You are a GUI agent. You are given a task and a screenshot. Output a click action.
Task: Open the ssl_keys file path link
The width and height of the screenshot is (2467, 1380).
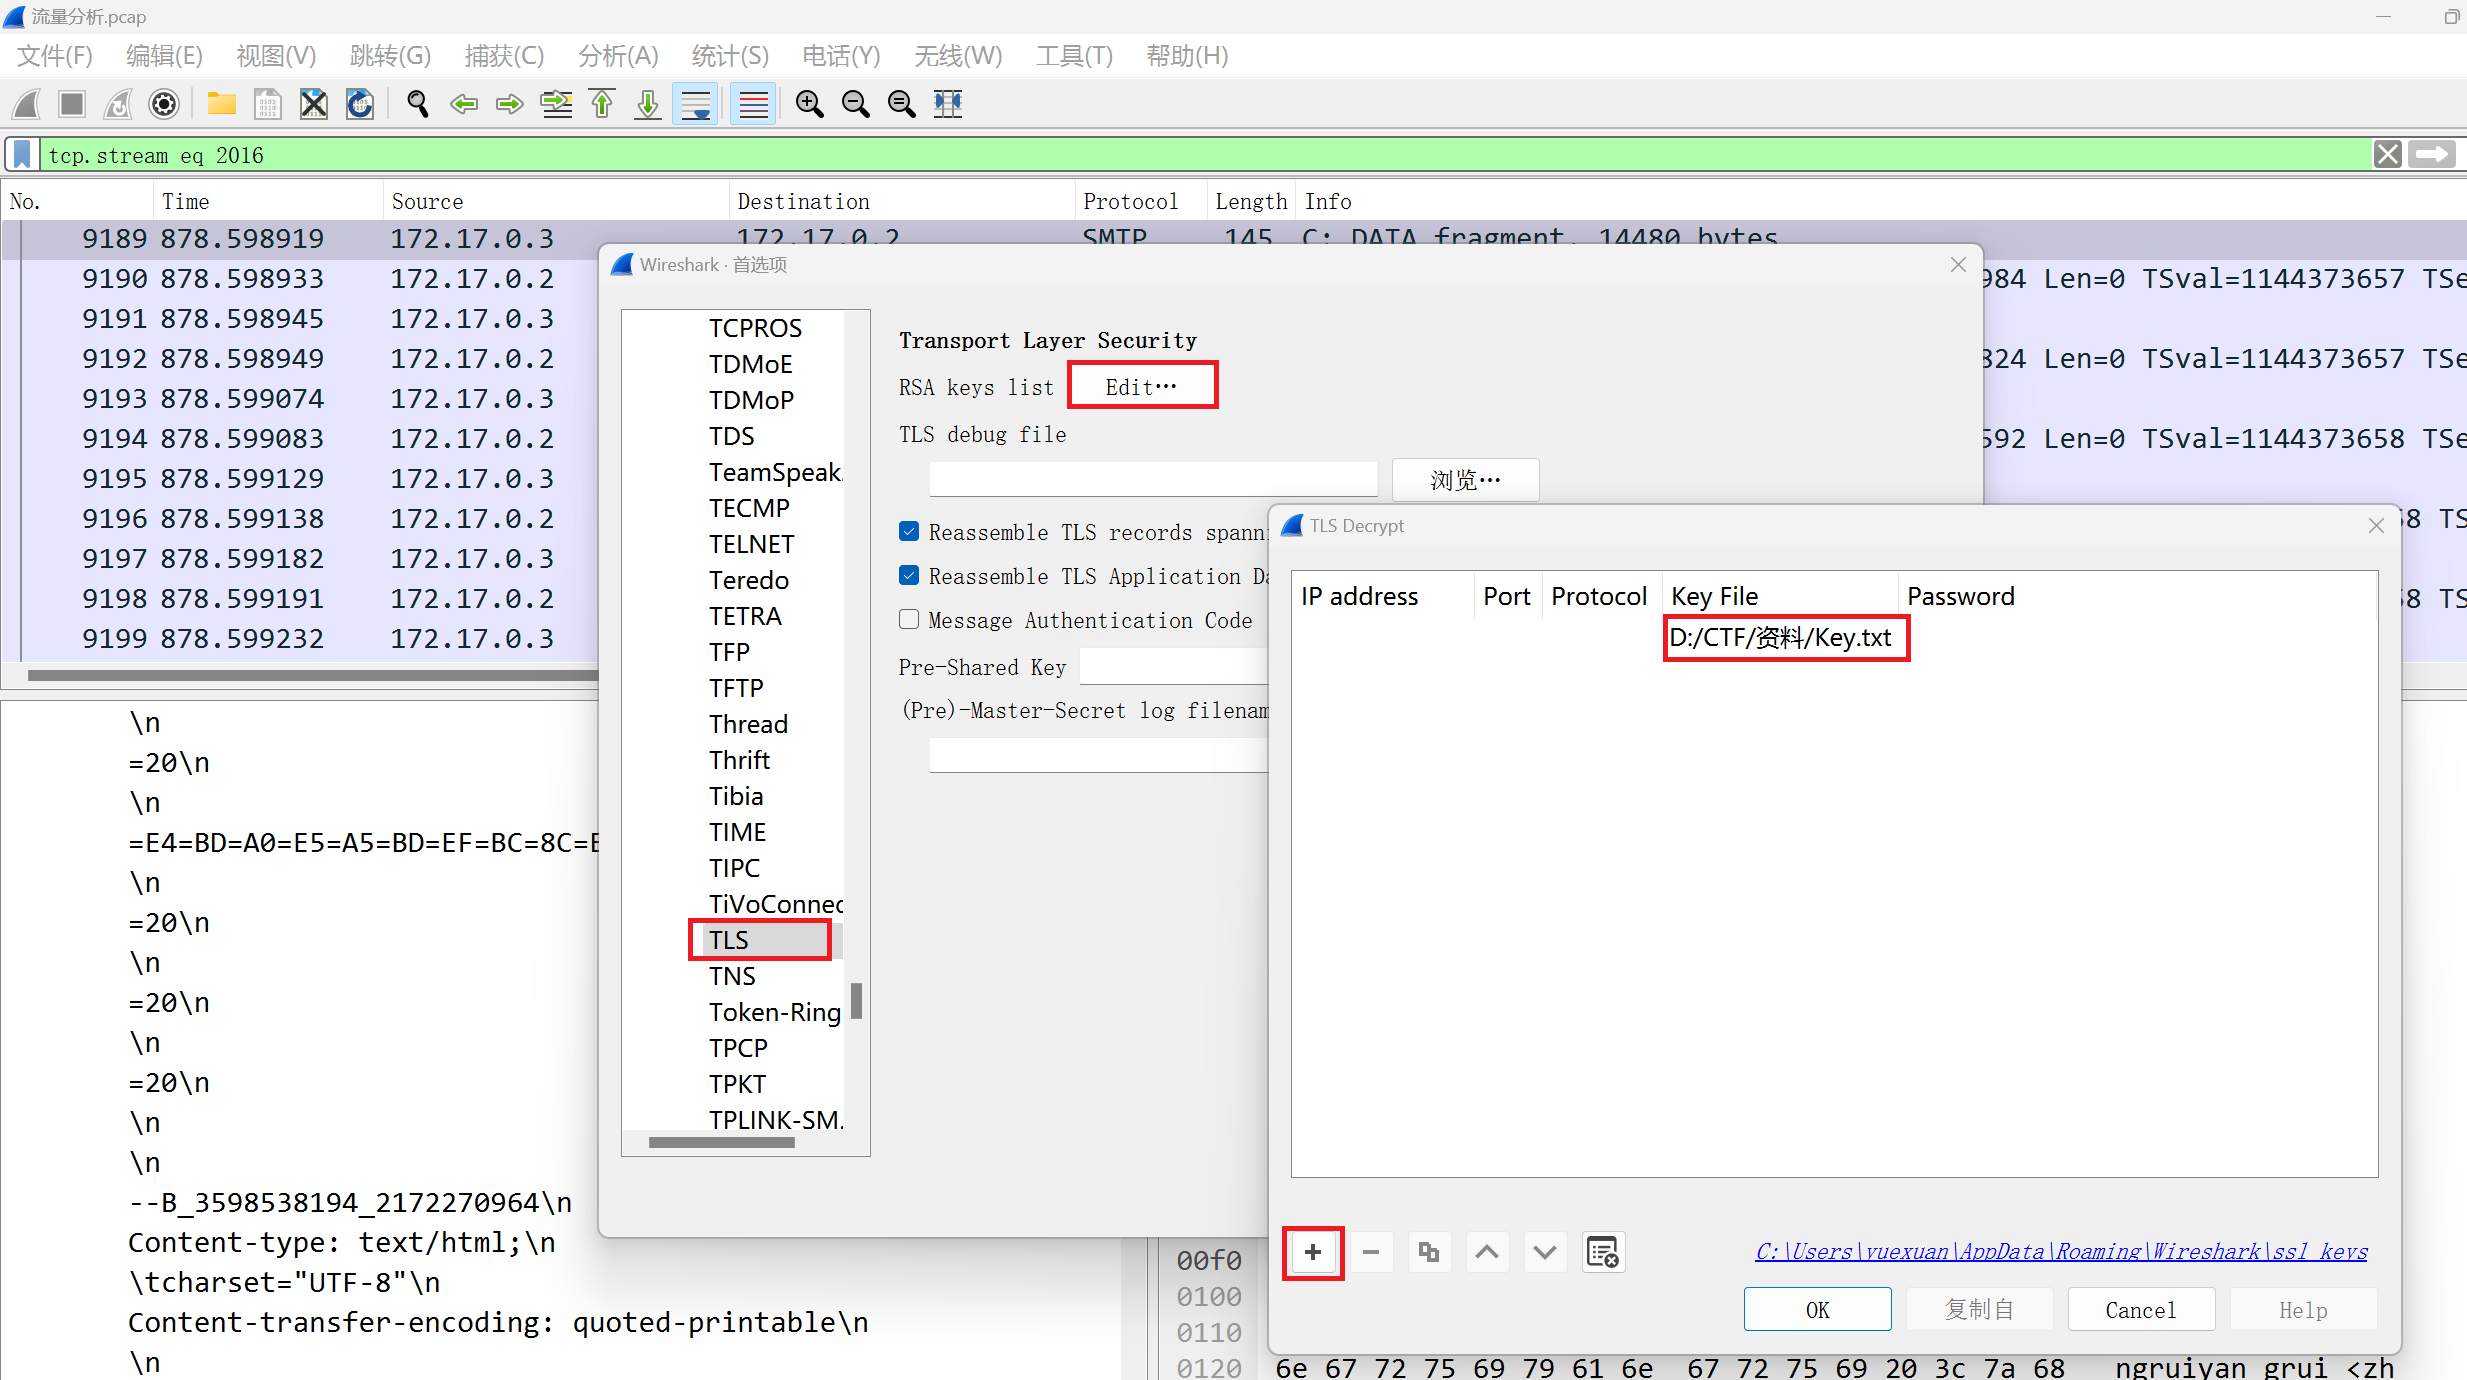(x=2061, y=1251)
